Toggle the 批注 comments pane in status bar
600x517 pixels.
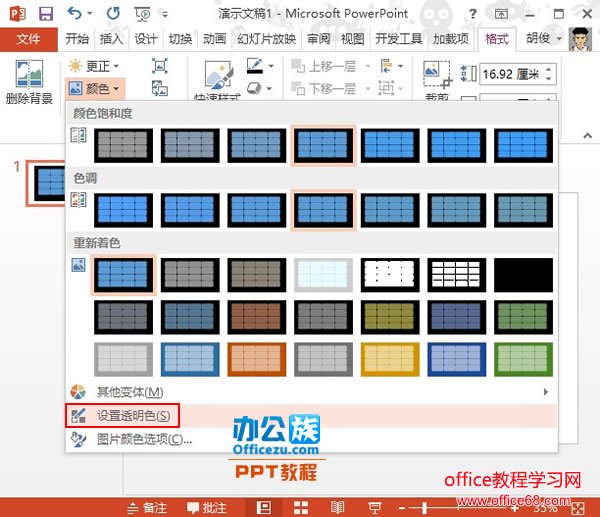click(207, 508)
